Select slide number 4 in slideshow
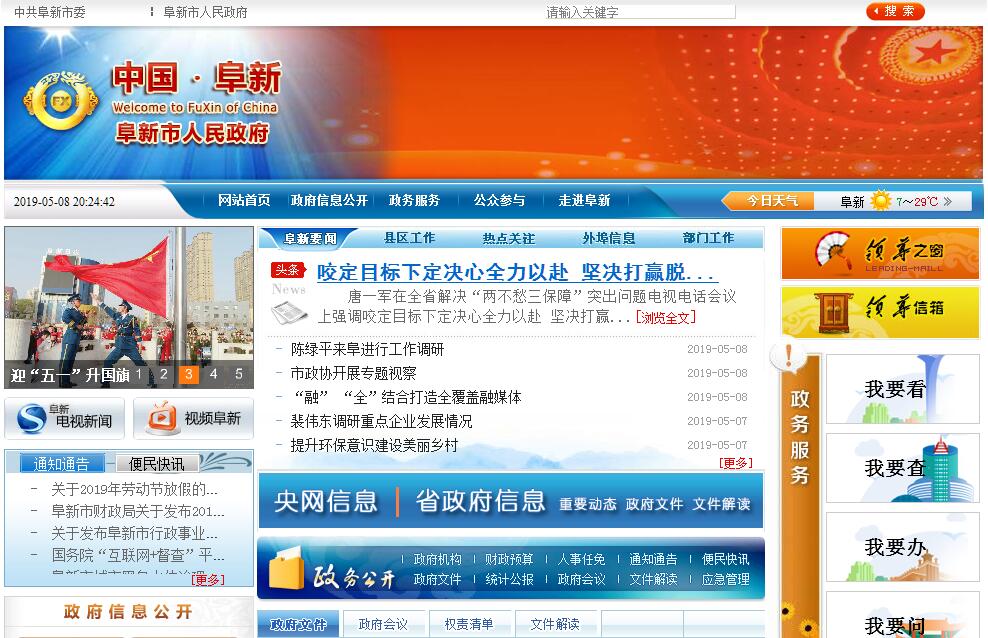This screenshot has width=988, height=638. [x=213, y=375]
